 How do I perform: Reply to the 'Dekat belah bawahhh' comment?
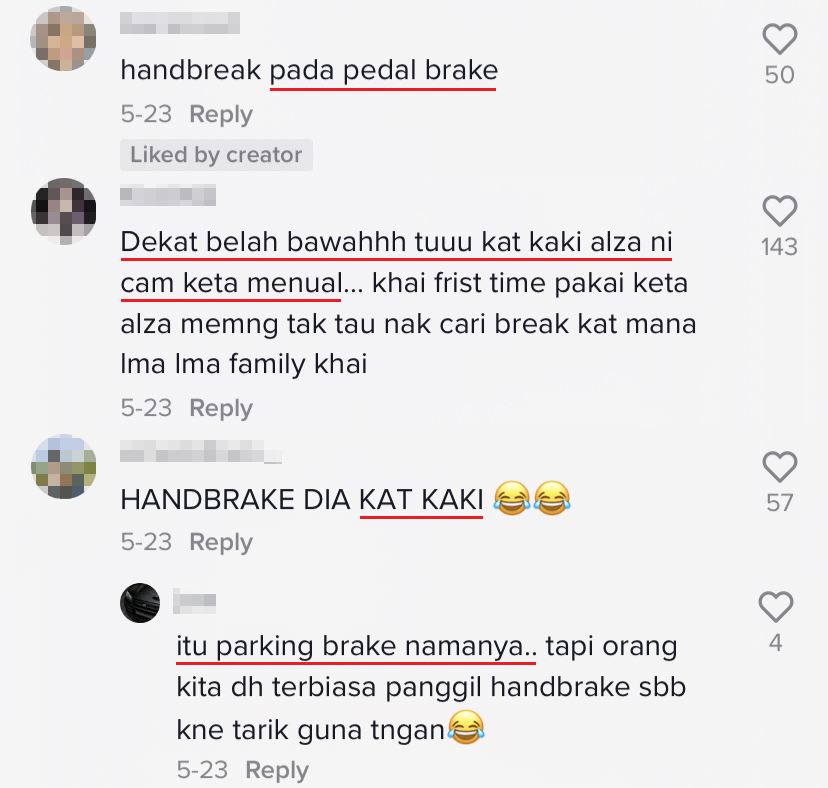[x=221, y=408]
